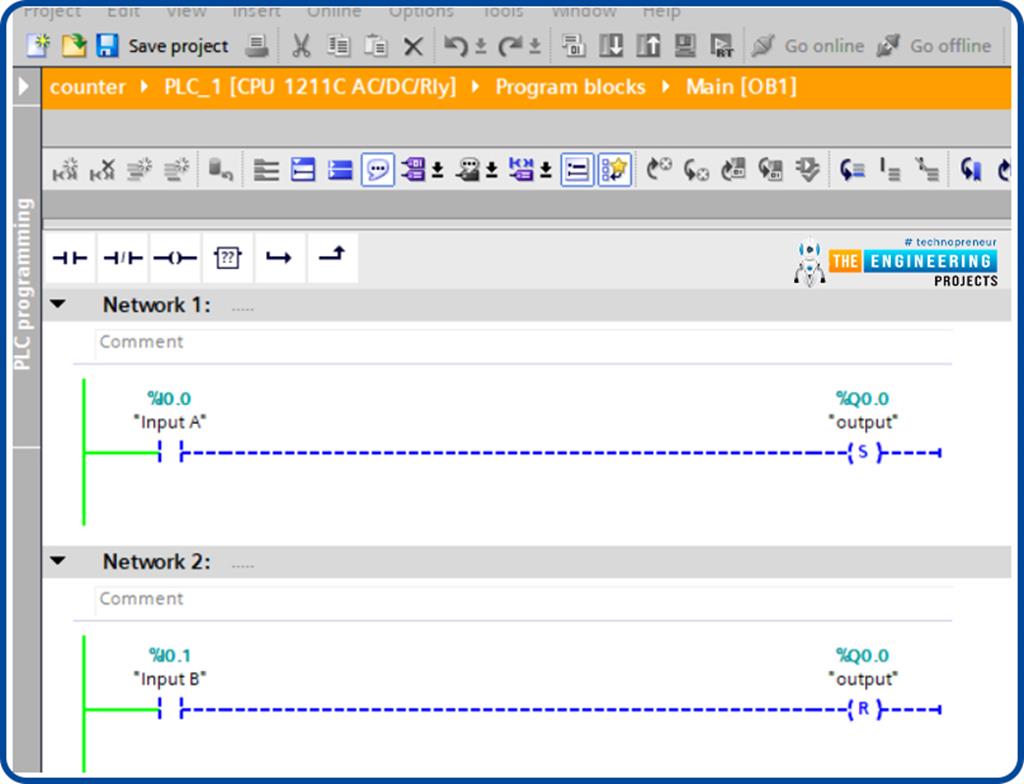Image resolution: width=1024 pixels, height=784 pixels.
Task: Cut selection with the scissors icon
Action: coord(300,46)
